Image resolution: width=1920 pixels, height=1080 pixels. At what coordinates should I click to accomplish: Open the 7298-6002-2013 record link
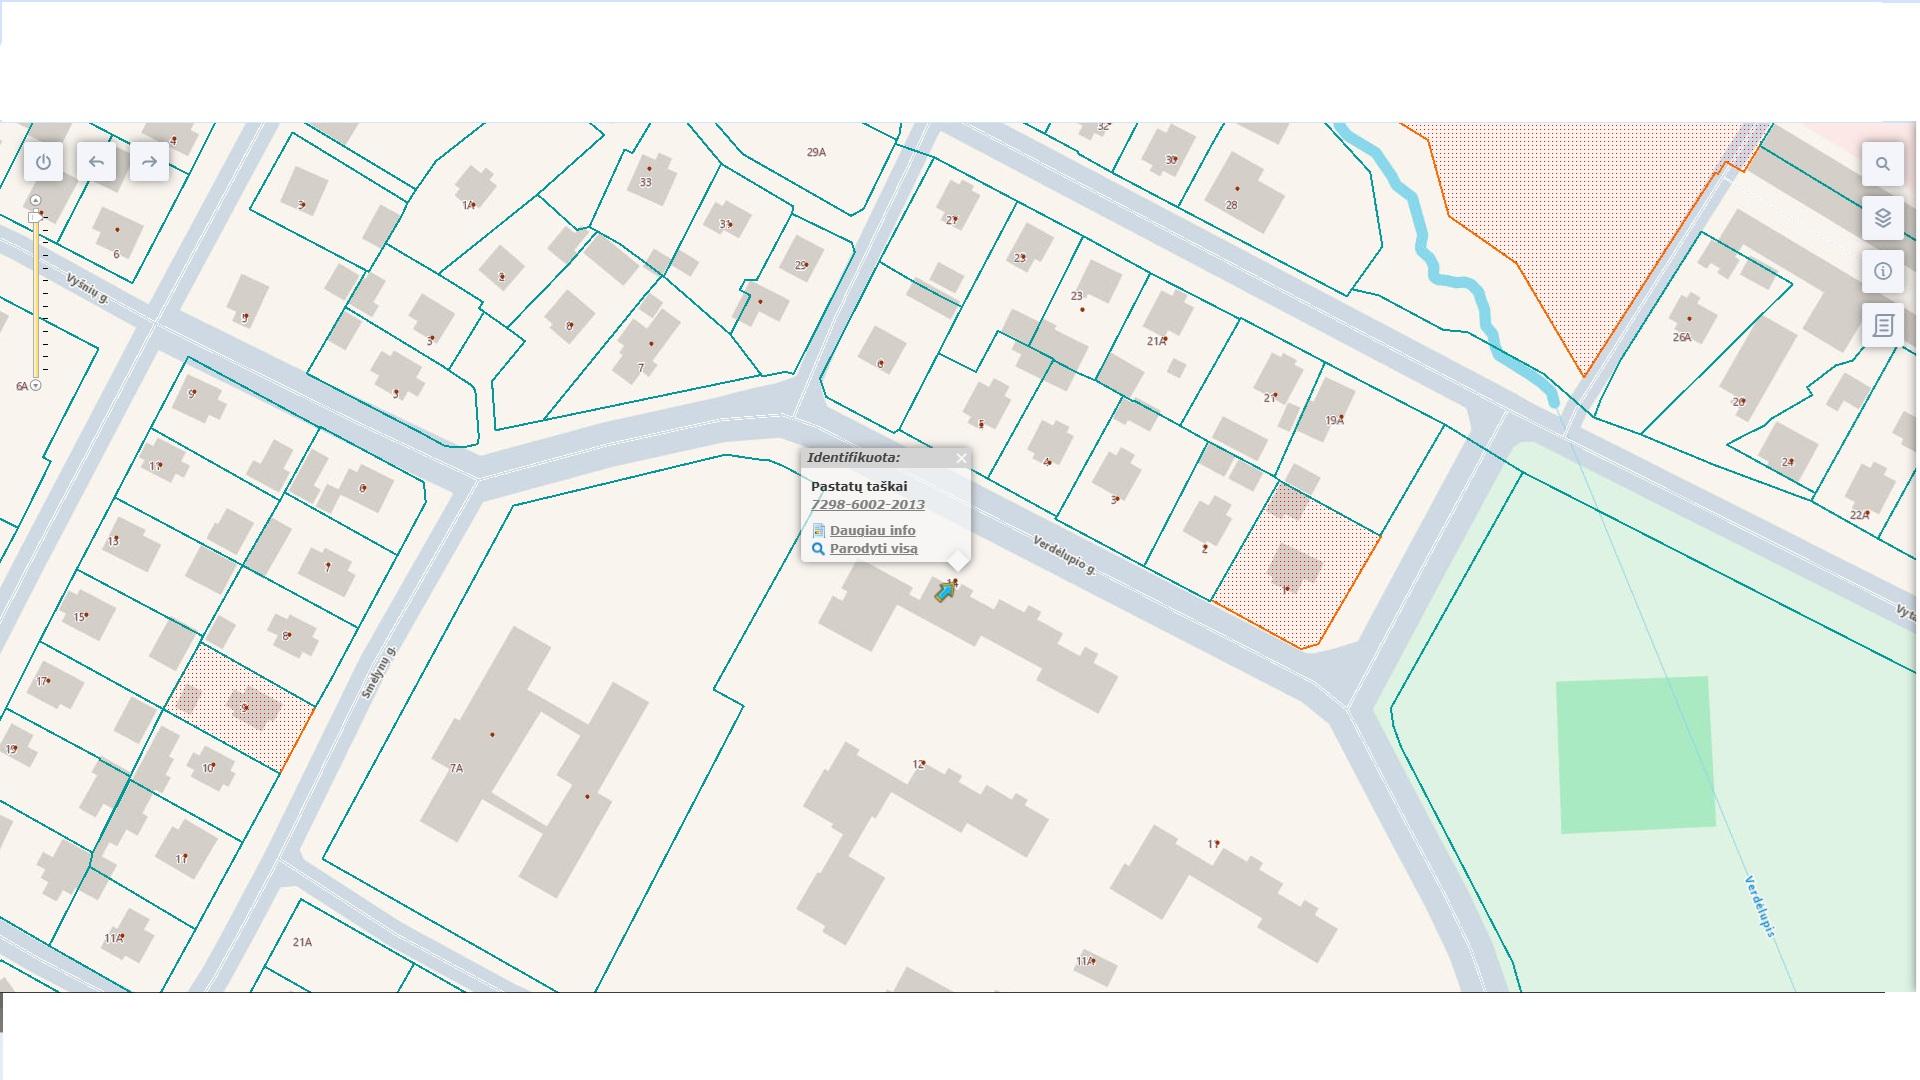point(867,504)
